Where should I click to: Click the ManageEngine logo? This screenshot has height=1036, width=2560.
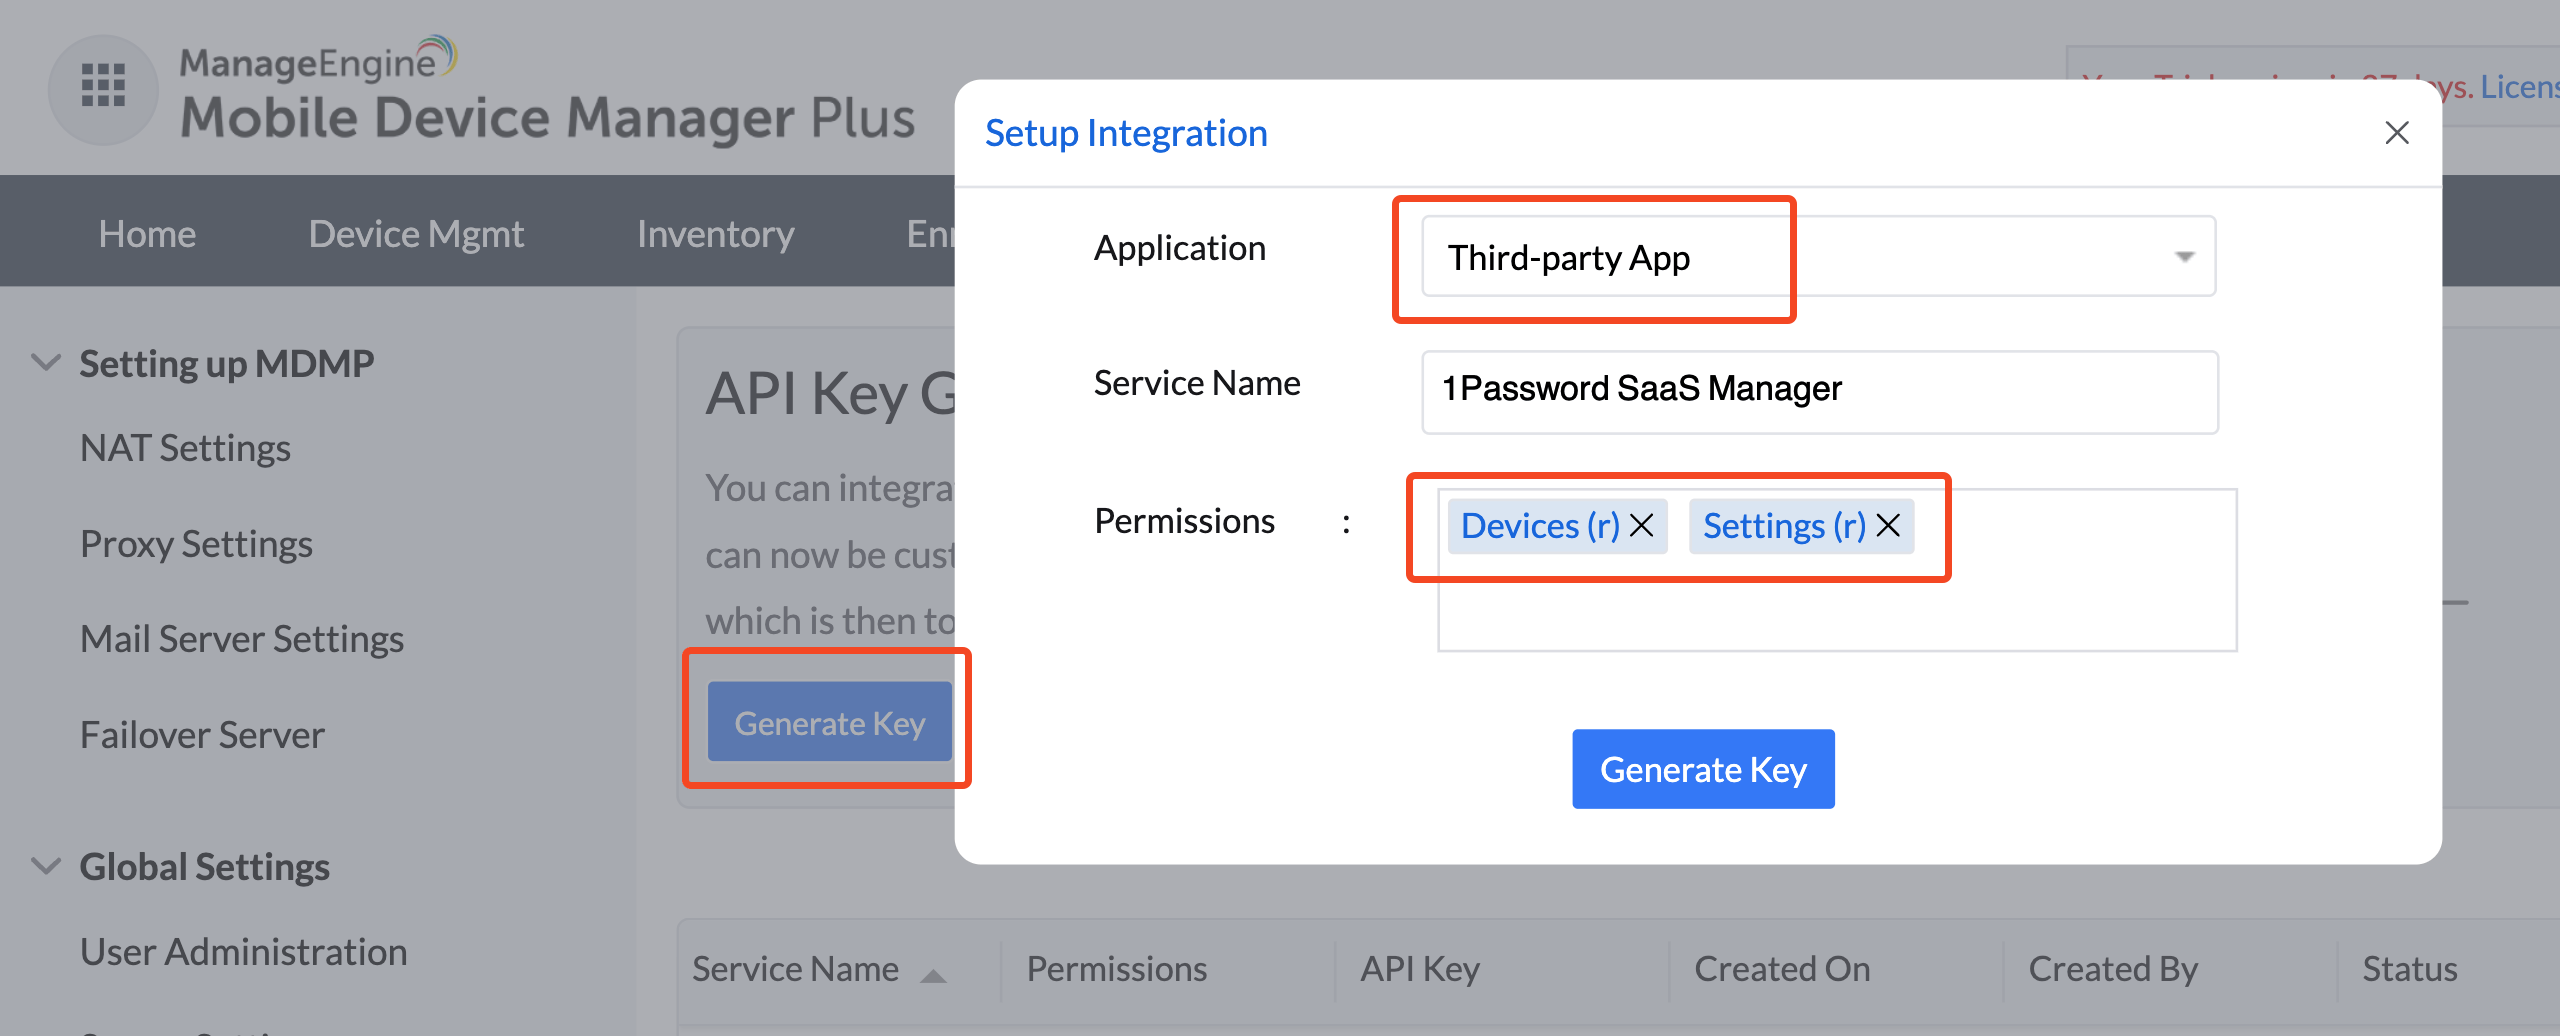click(x=547, y=92)
